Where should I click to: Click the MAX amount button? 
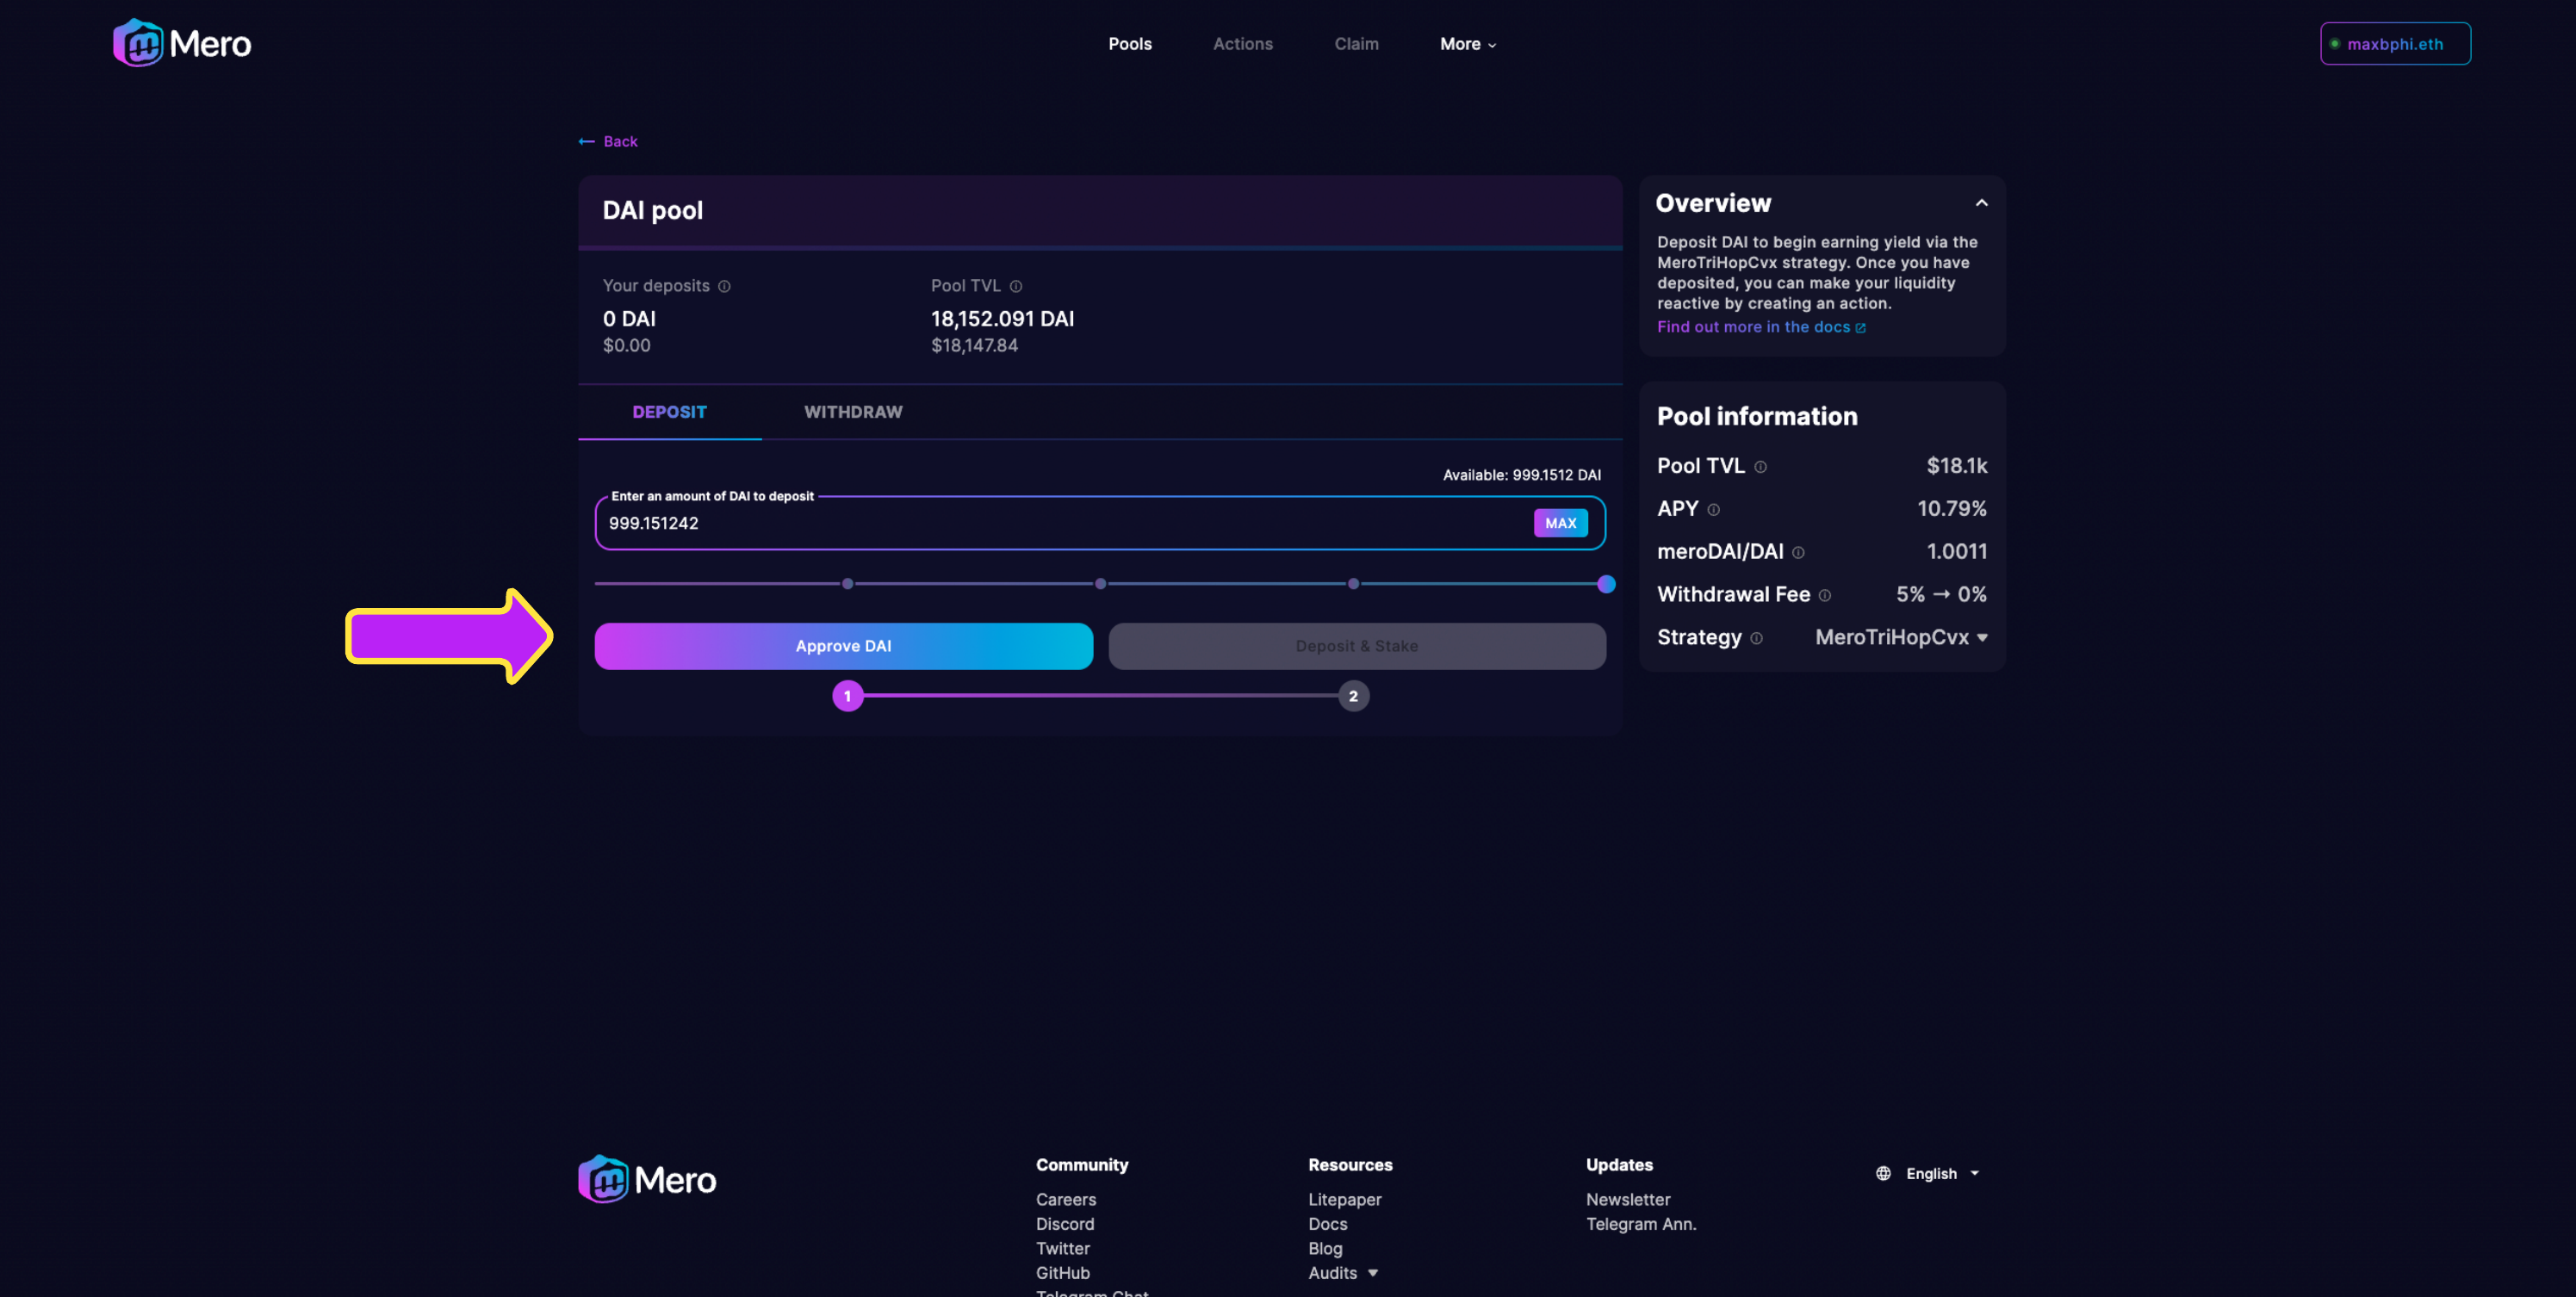tap(1560, 523)
